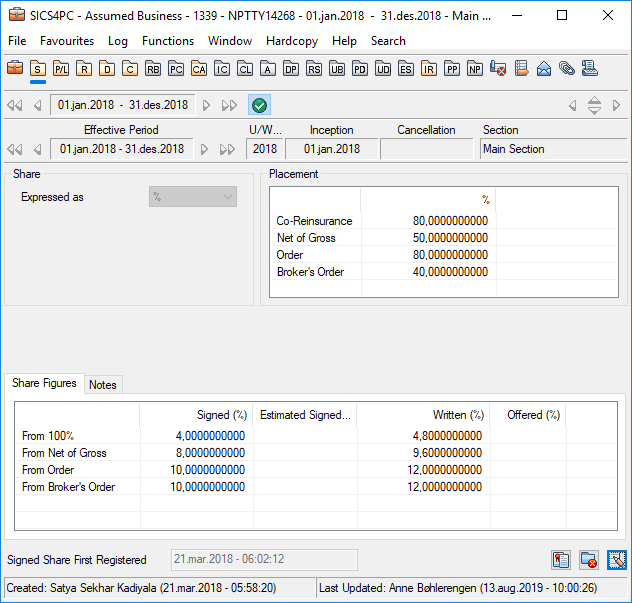Click the edit pencil icon at bottom right
632x603 pixels.
[x=616, y=560]
